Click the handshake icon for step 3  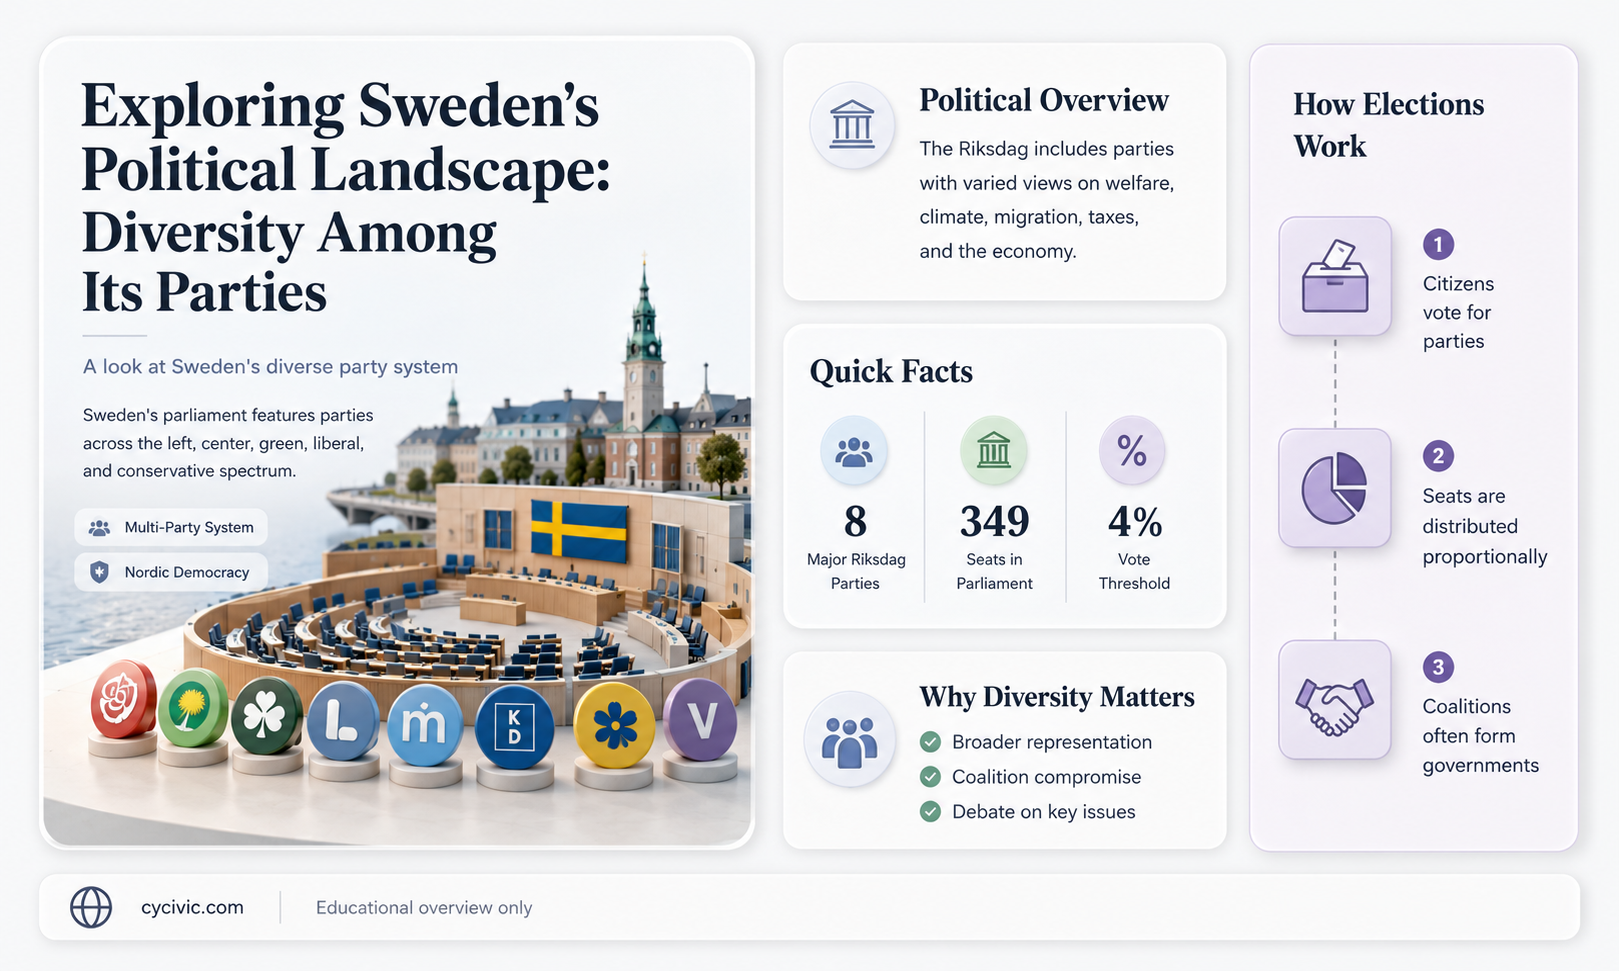pos(1335,700)
